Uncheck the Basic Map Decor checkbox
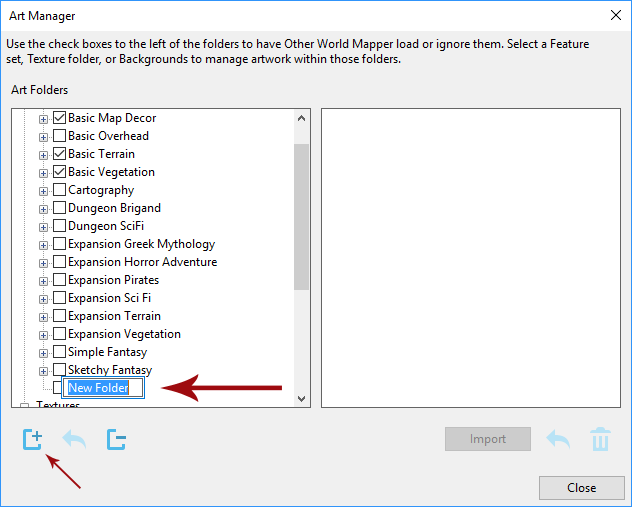 (x=59, y=118)
